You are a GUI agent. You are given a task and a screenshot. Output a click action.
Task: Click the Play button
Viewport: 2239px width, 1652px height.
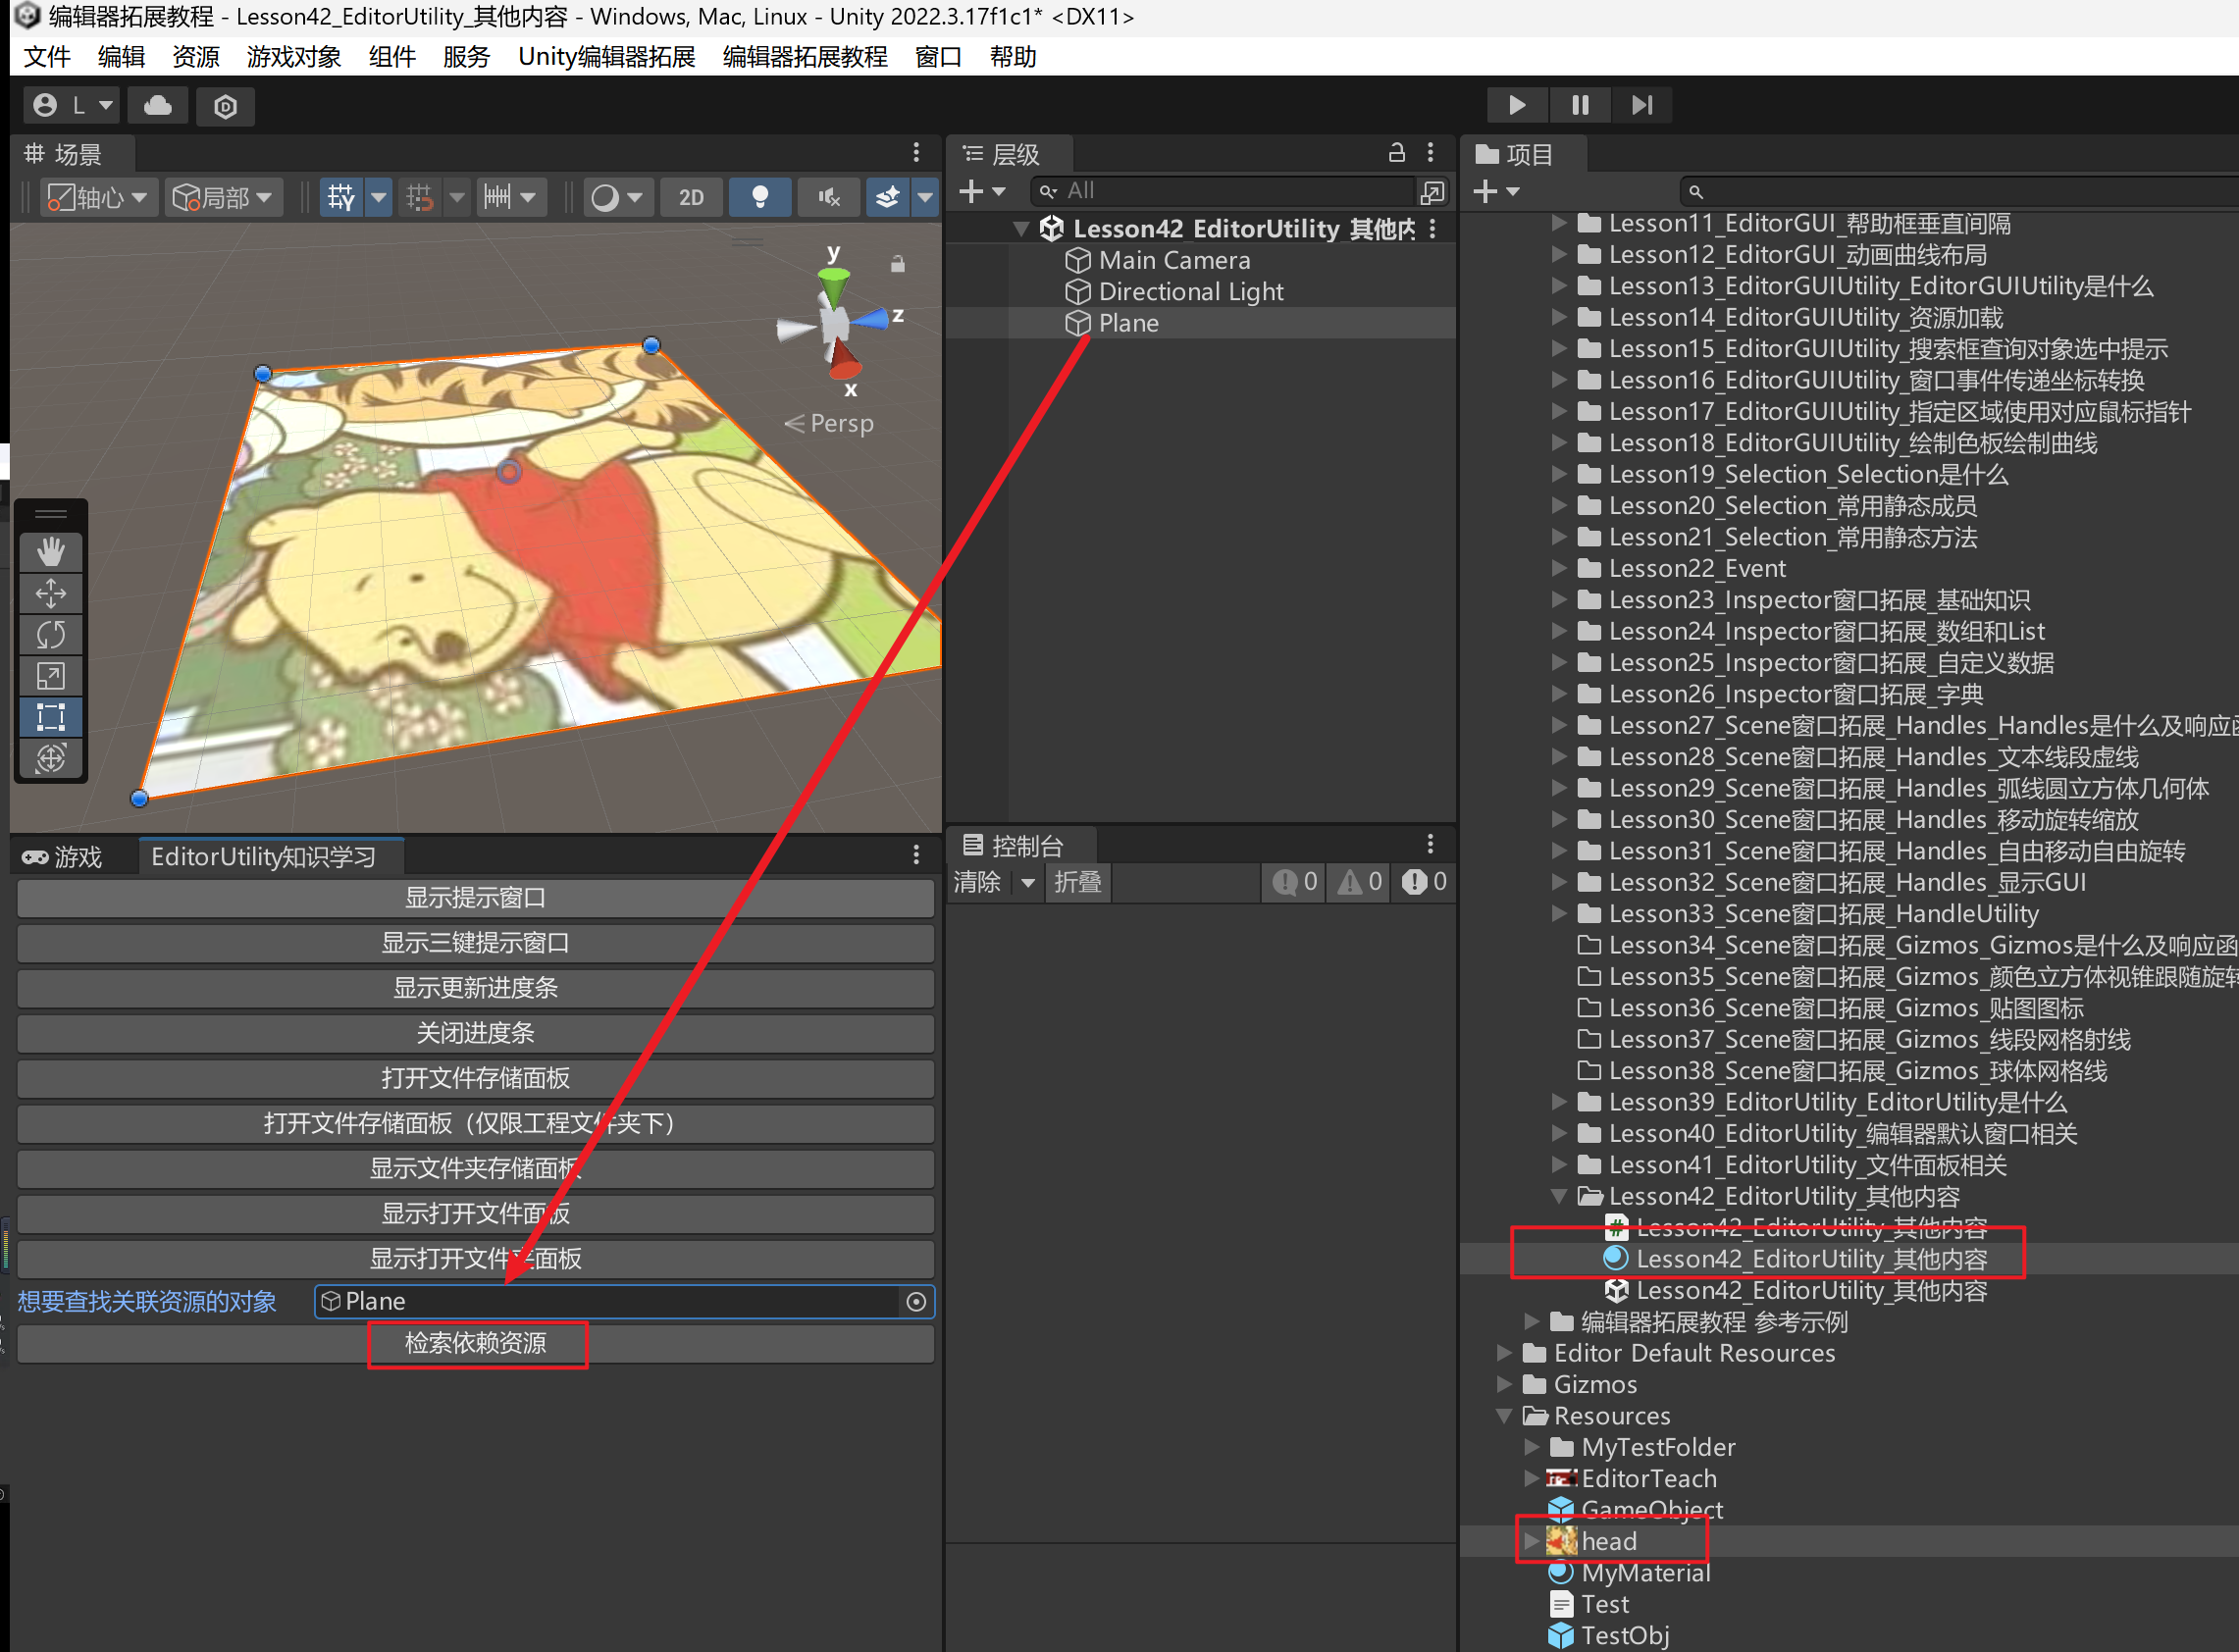[1516, 105]
